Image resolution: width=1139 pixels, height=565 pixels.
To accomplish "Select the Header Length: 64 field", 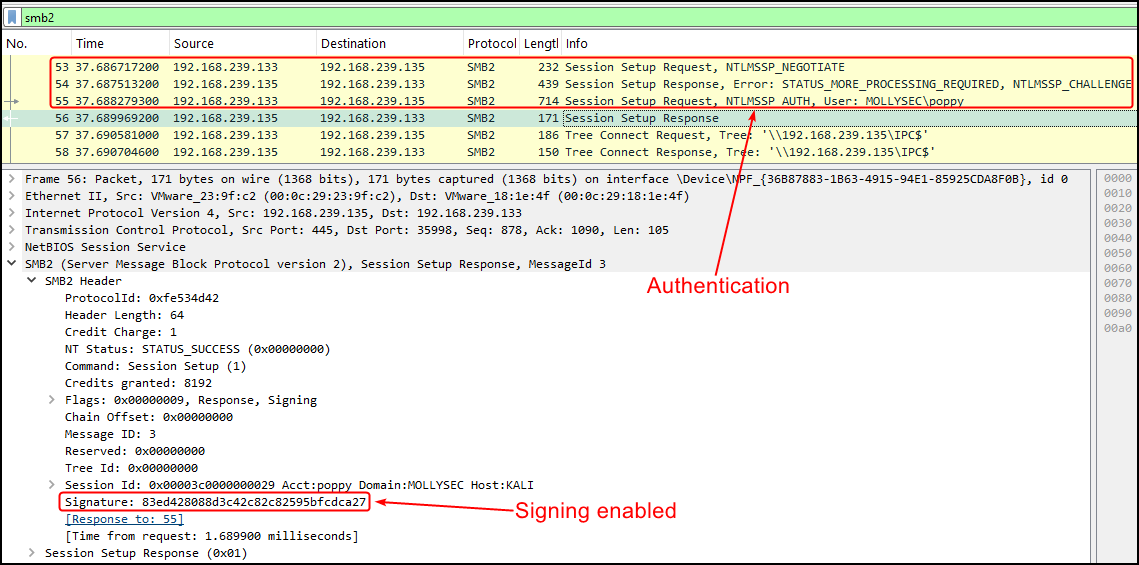I will (x=124, y=315).
